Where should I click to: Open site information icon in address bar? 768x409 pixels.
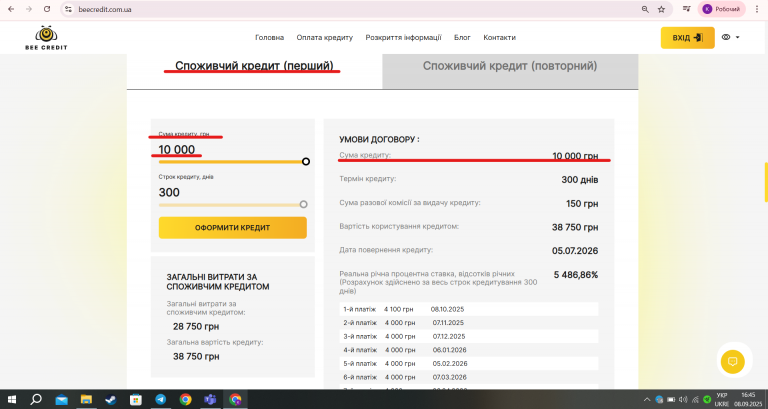pos(69,9)
